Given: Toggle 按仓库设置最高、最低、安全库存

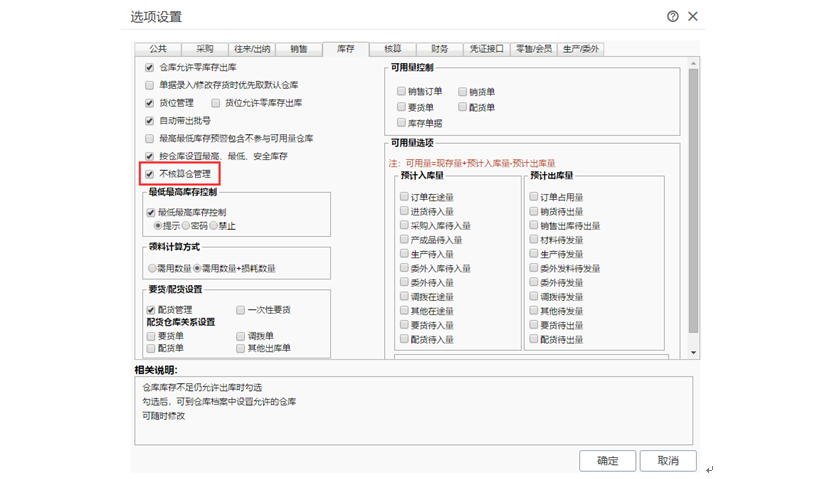Looking at the screenshot, I should click(x=150, y=156).
